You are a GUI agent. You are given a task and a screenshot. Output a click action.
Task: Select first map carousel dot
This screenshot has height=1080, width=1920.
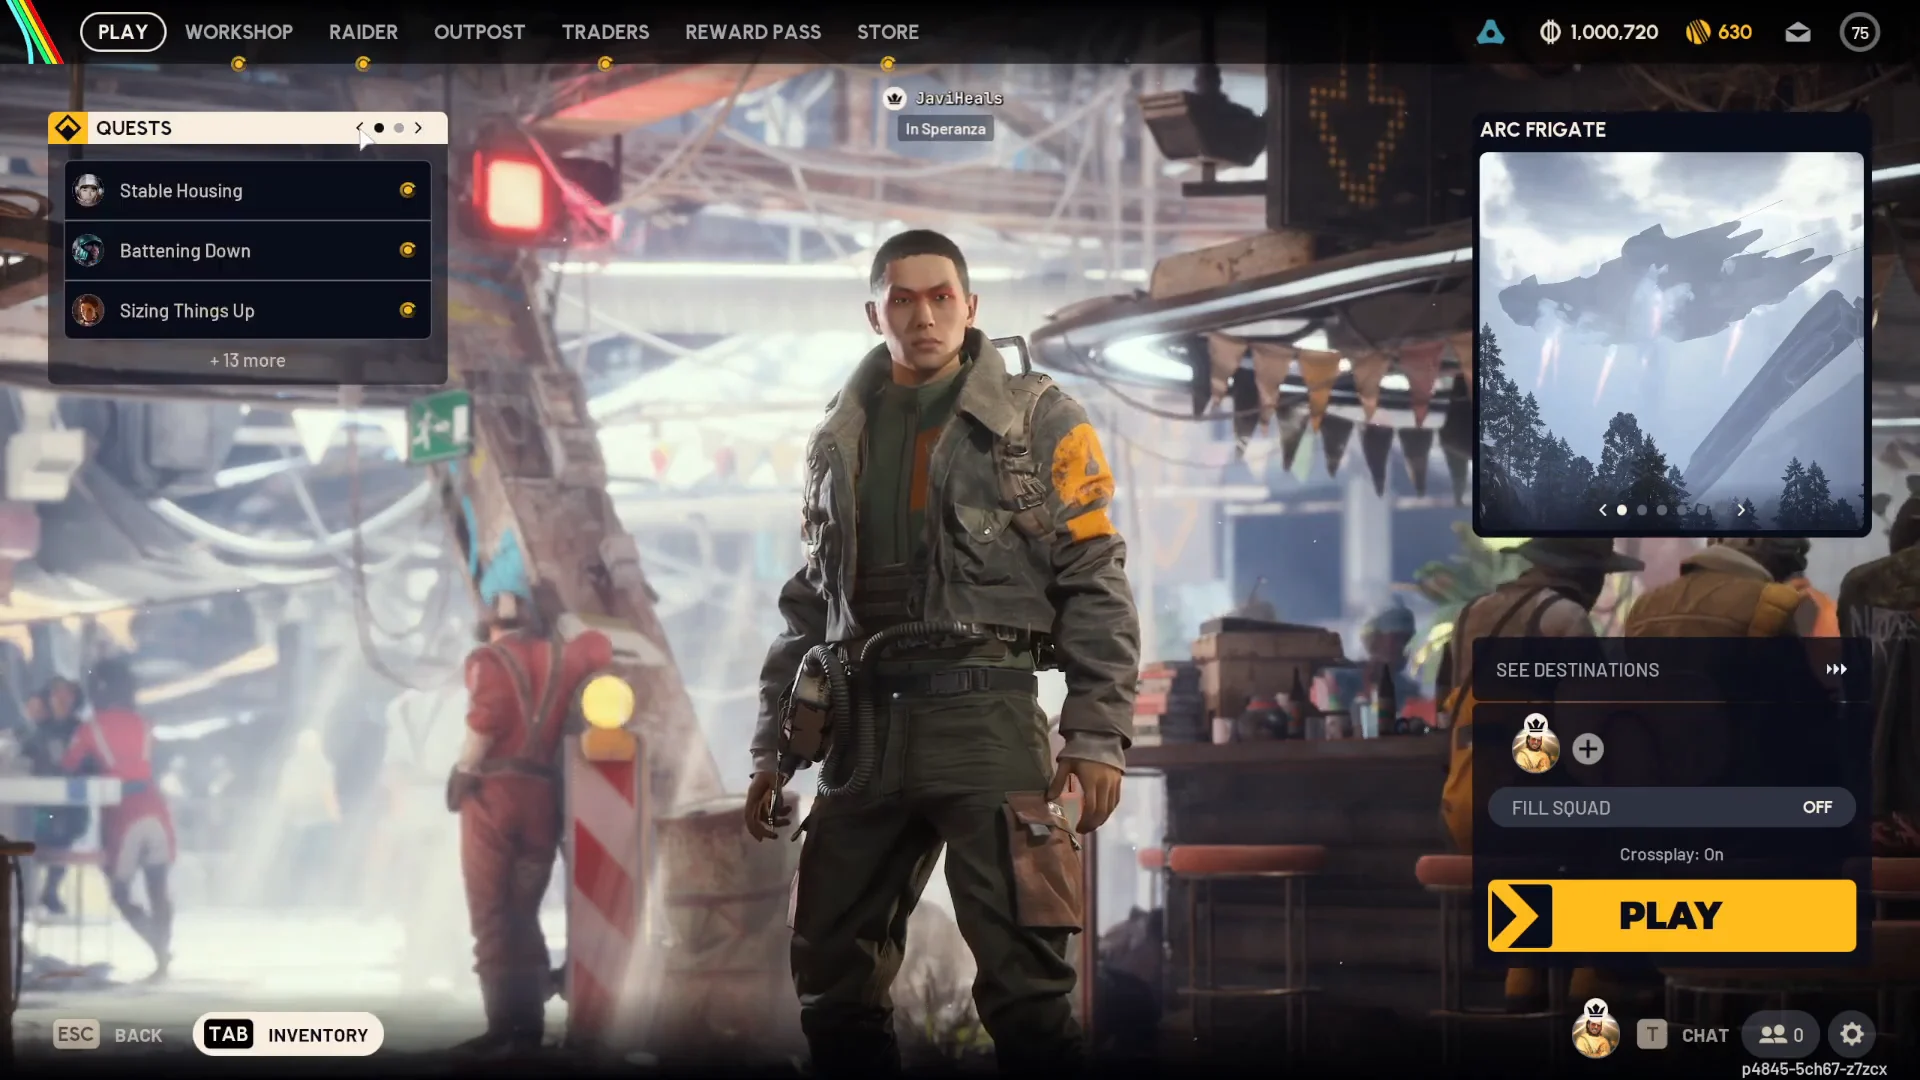tap(1622, 510)
